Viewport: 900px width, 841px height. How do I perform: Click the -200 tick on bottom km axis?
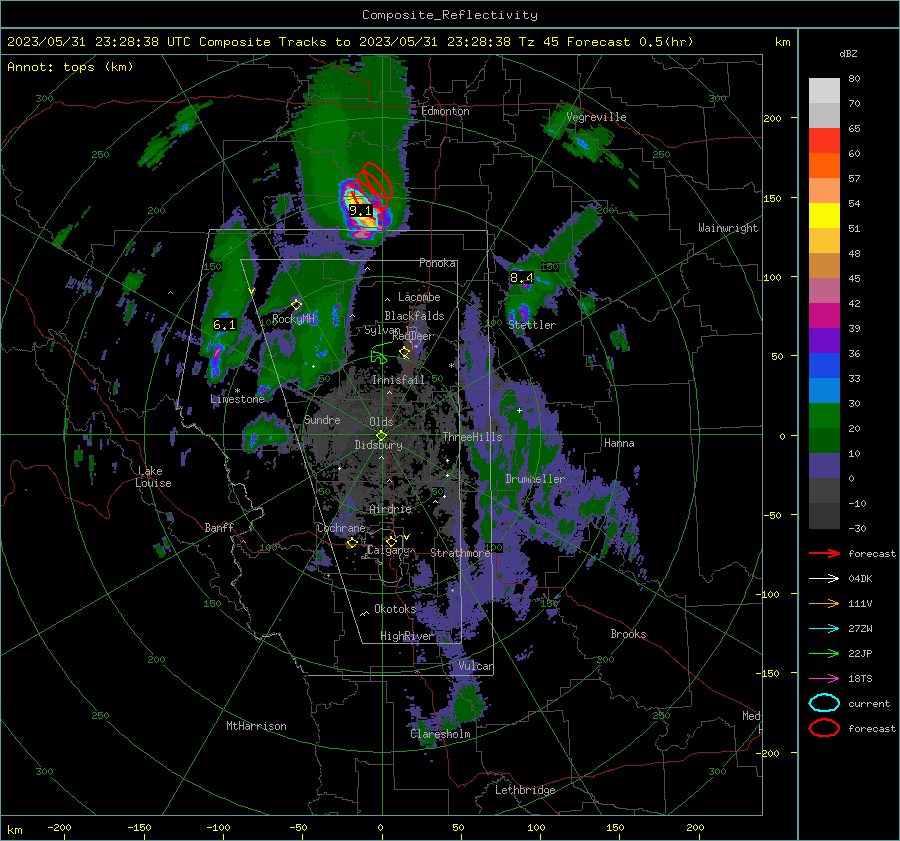59,828
